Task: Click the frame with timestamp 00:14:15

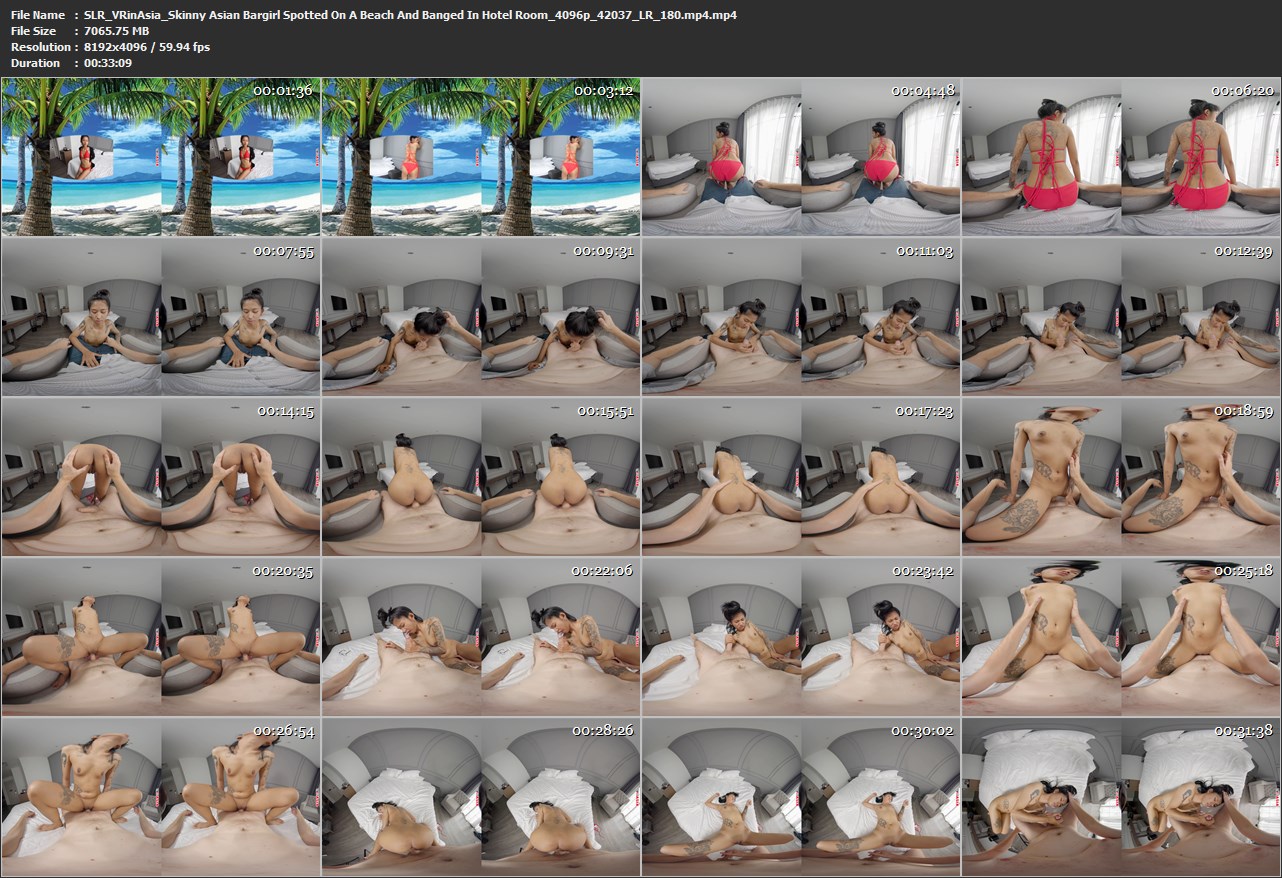Action: [161, 477]
